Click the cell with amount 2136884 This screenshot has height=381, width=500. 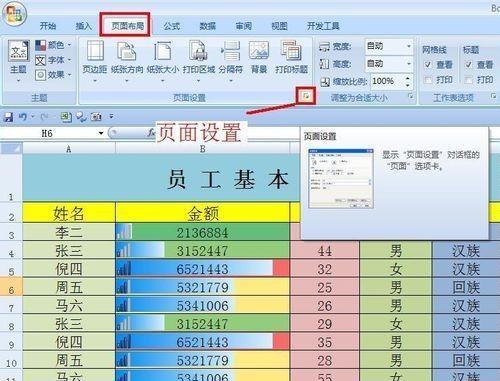click(202, 232)
